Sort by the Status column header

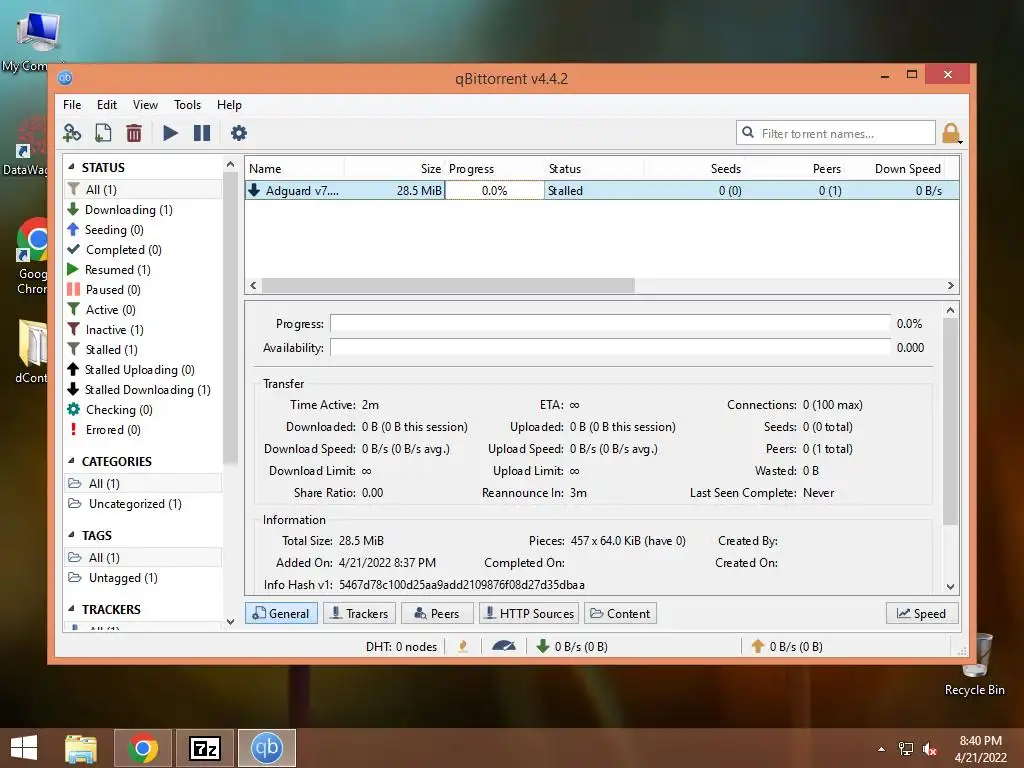[x=594, y=168]
